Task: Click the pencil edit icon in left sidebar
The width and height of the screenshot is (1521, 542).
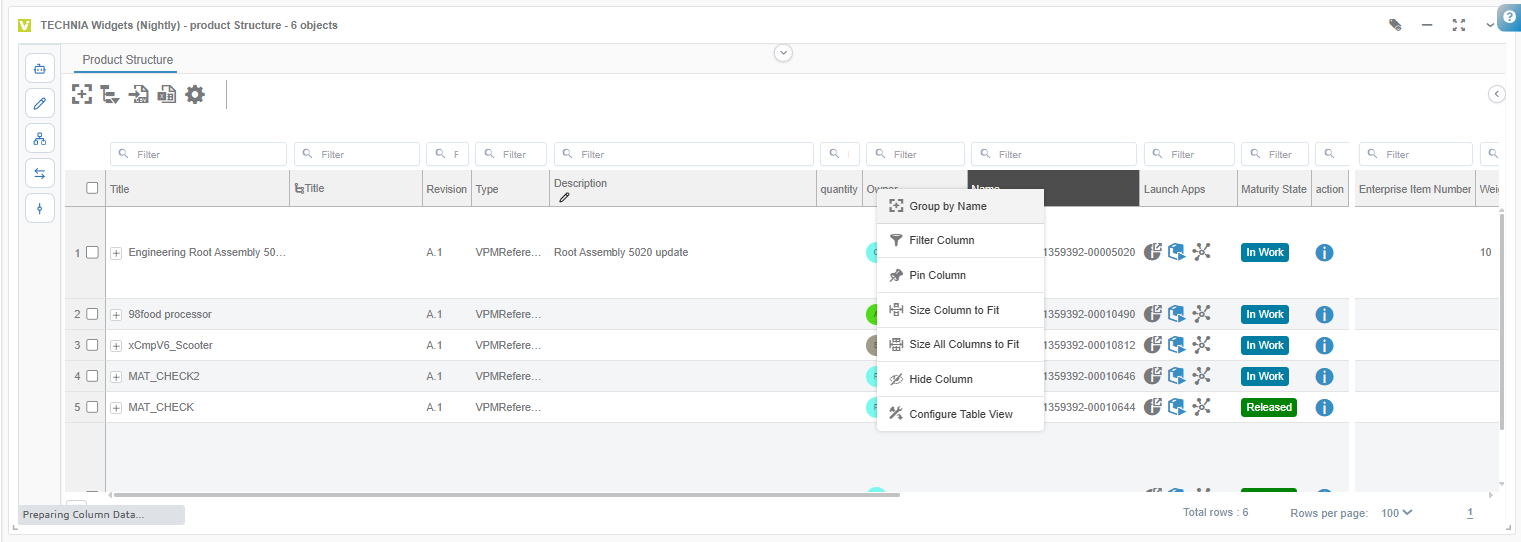Action: coord(40,103)
